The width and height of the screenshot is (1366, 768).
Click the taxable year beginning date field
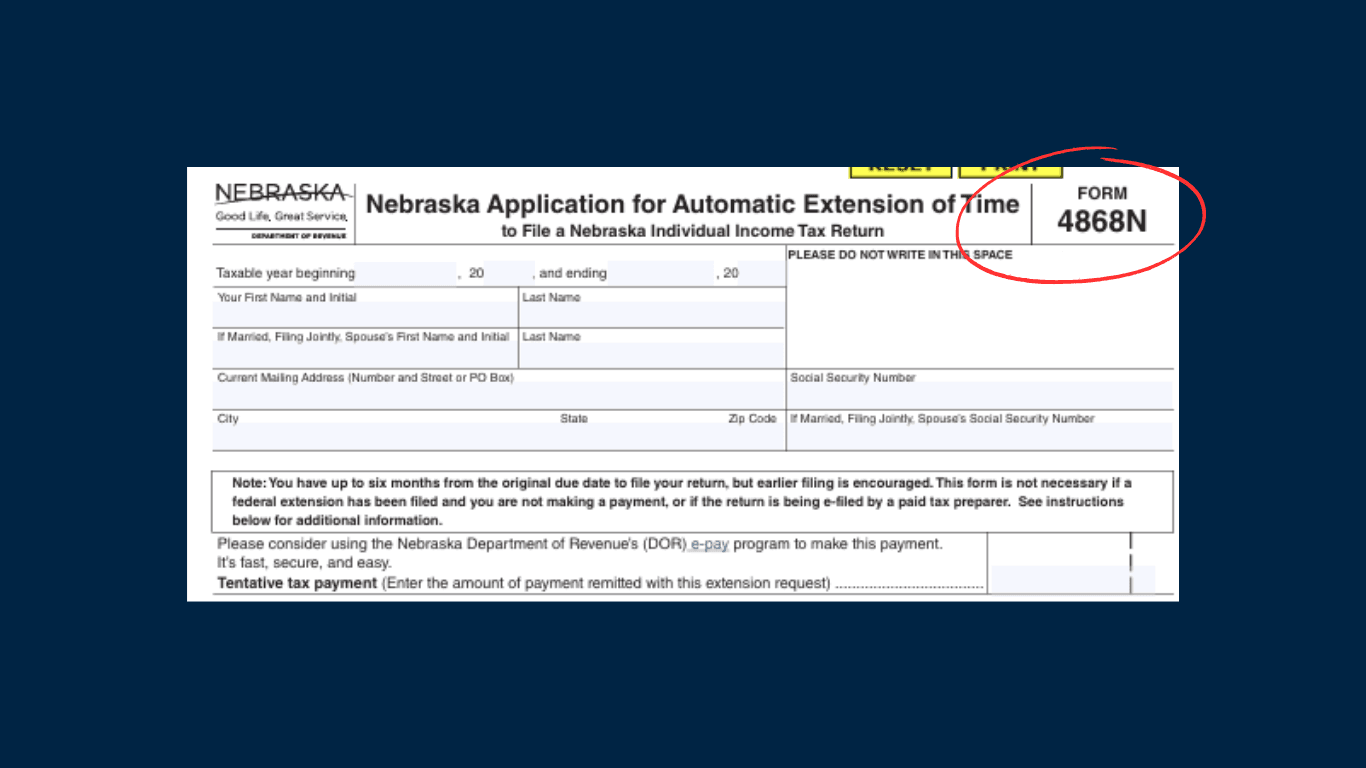click(405, 273)
